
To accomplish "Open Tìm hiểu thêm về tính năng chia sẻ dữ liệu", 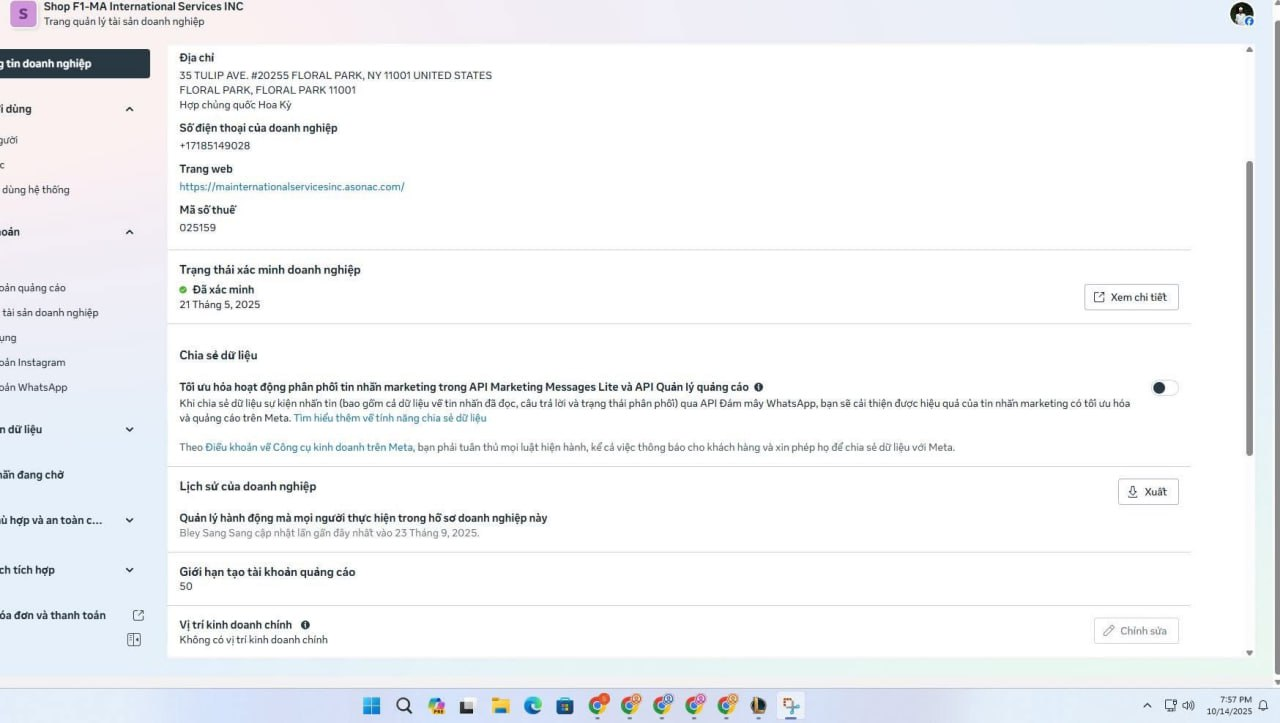I will click(390, 418).
